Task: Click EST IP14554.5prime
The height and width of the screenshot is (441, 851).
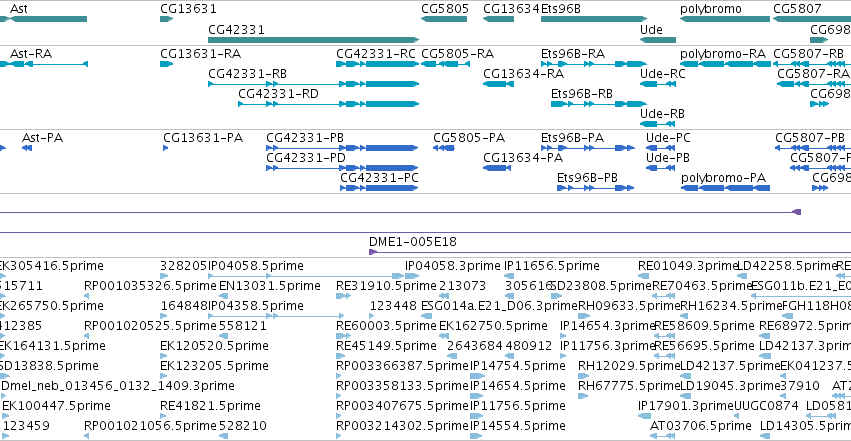Action: [476, 437]
